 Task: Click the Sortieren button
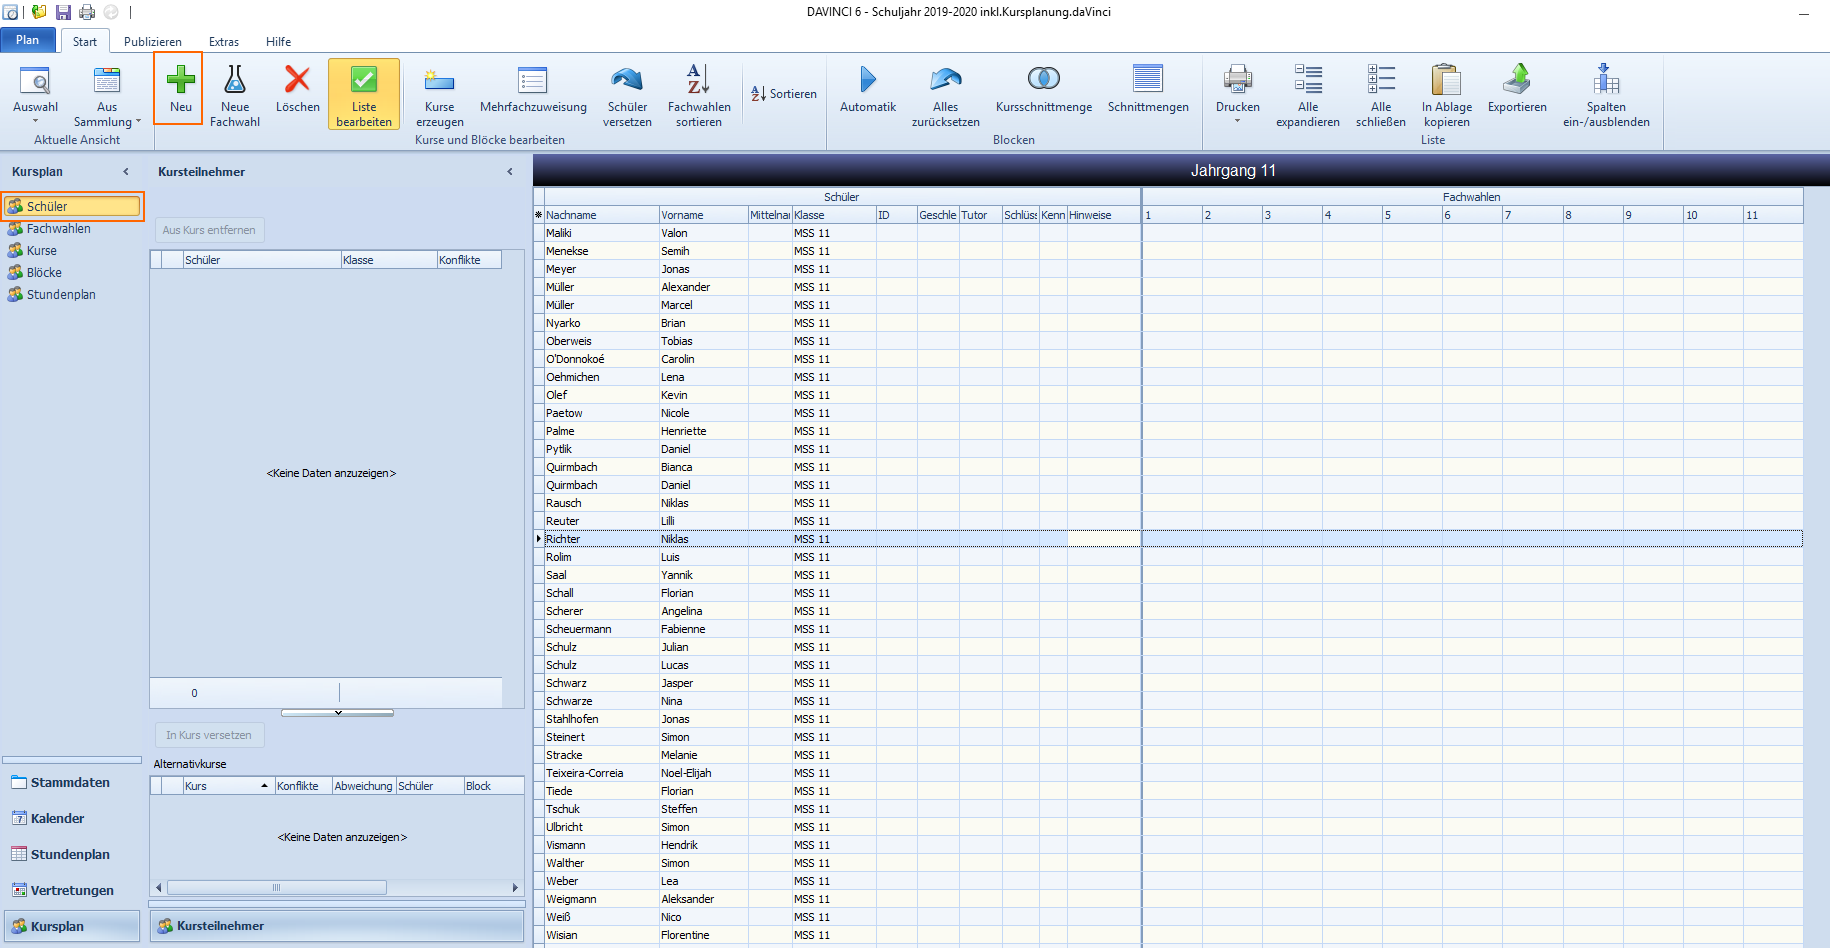(x=784, y=94)
